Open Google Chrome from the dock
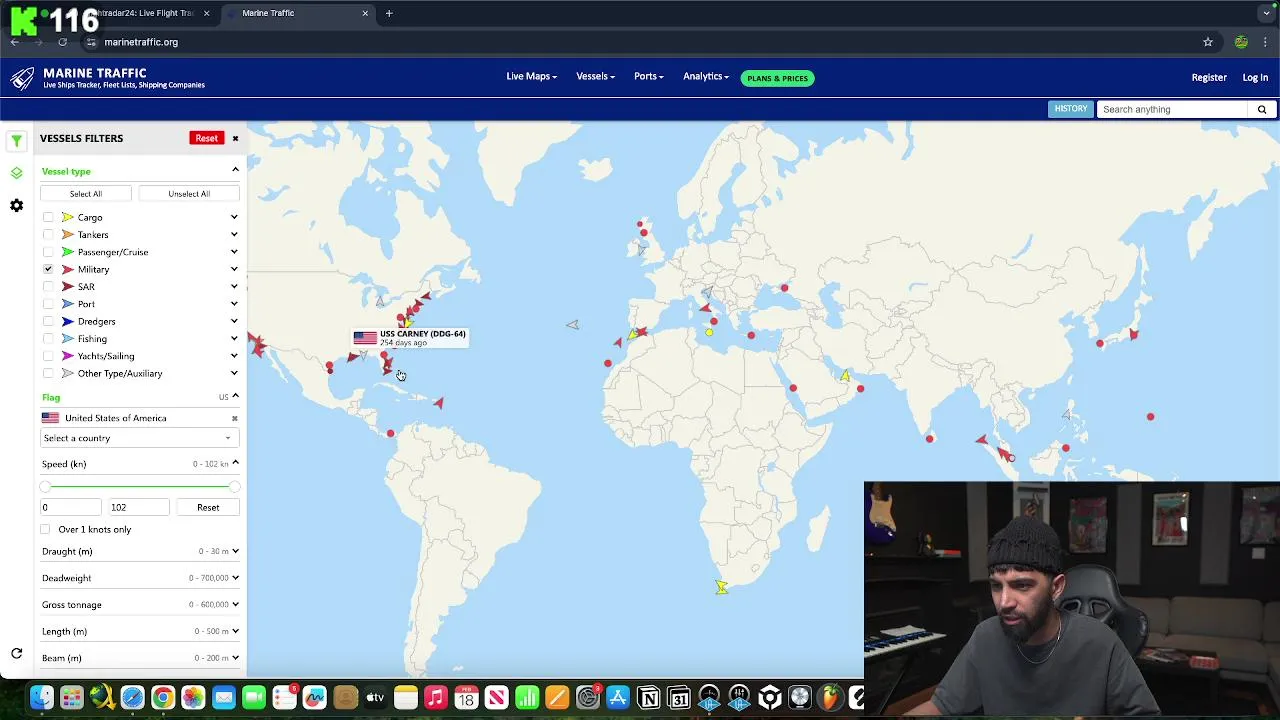The height and width of the screenshot is (720, 1280). (x=162, y=697)
